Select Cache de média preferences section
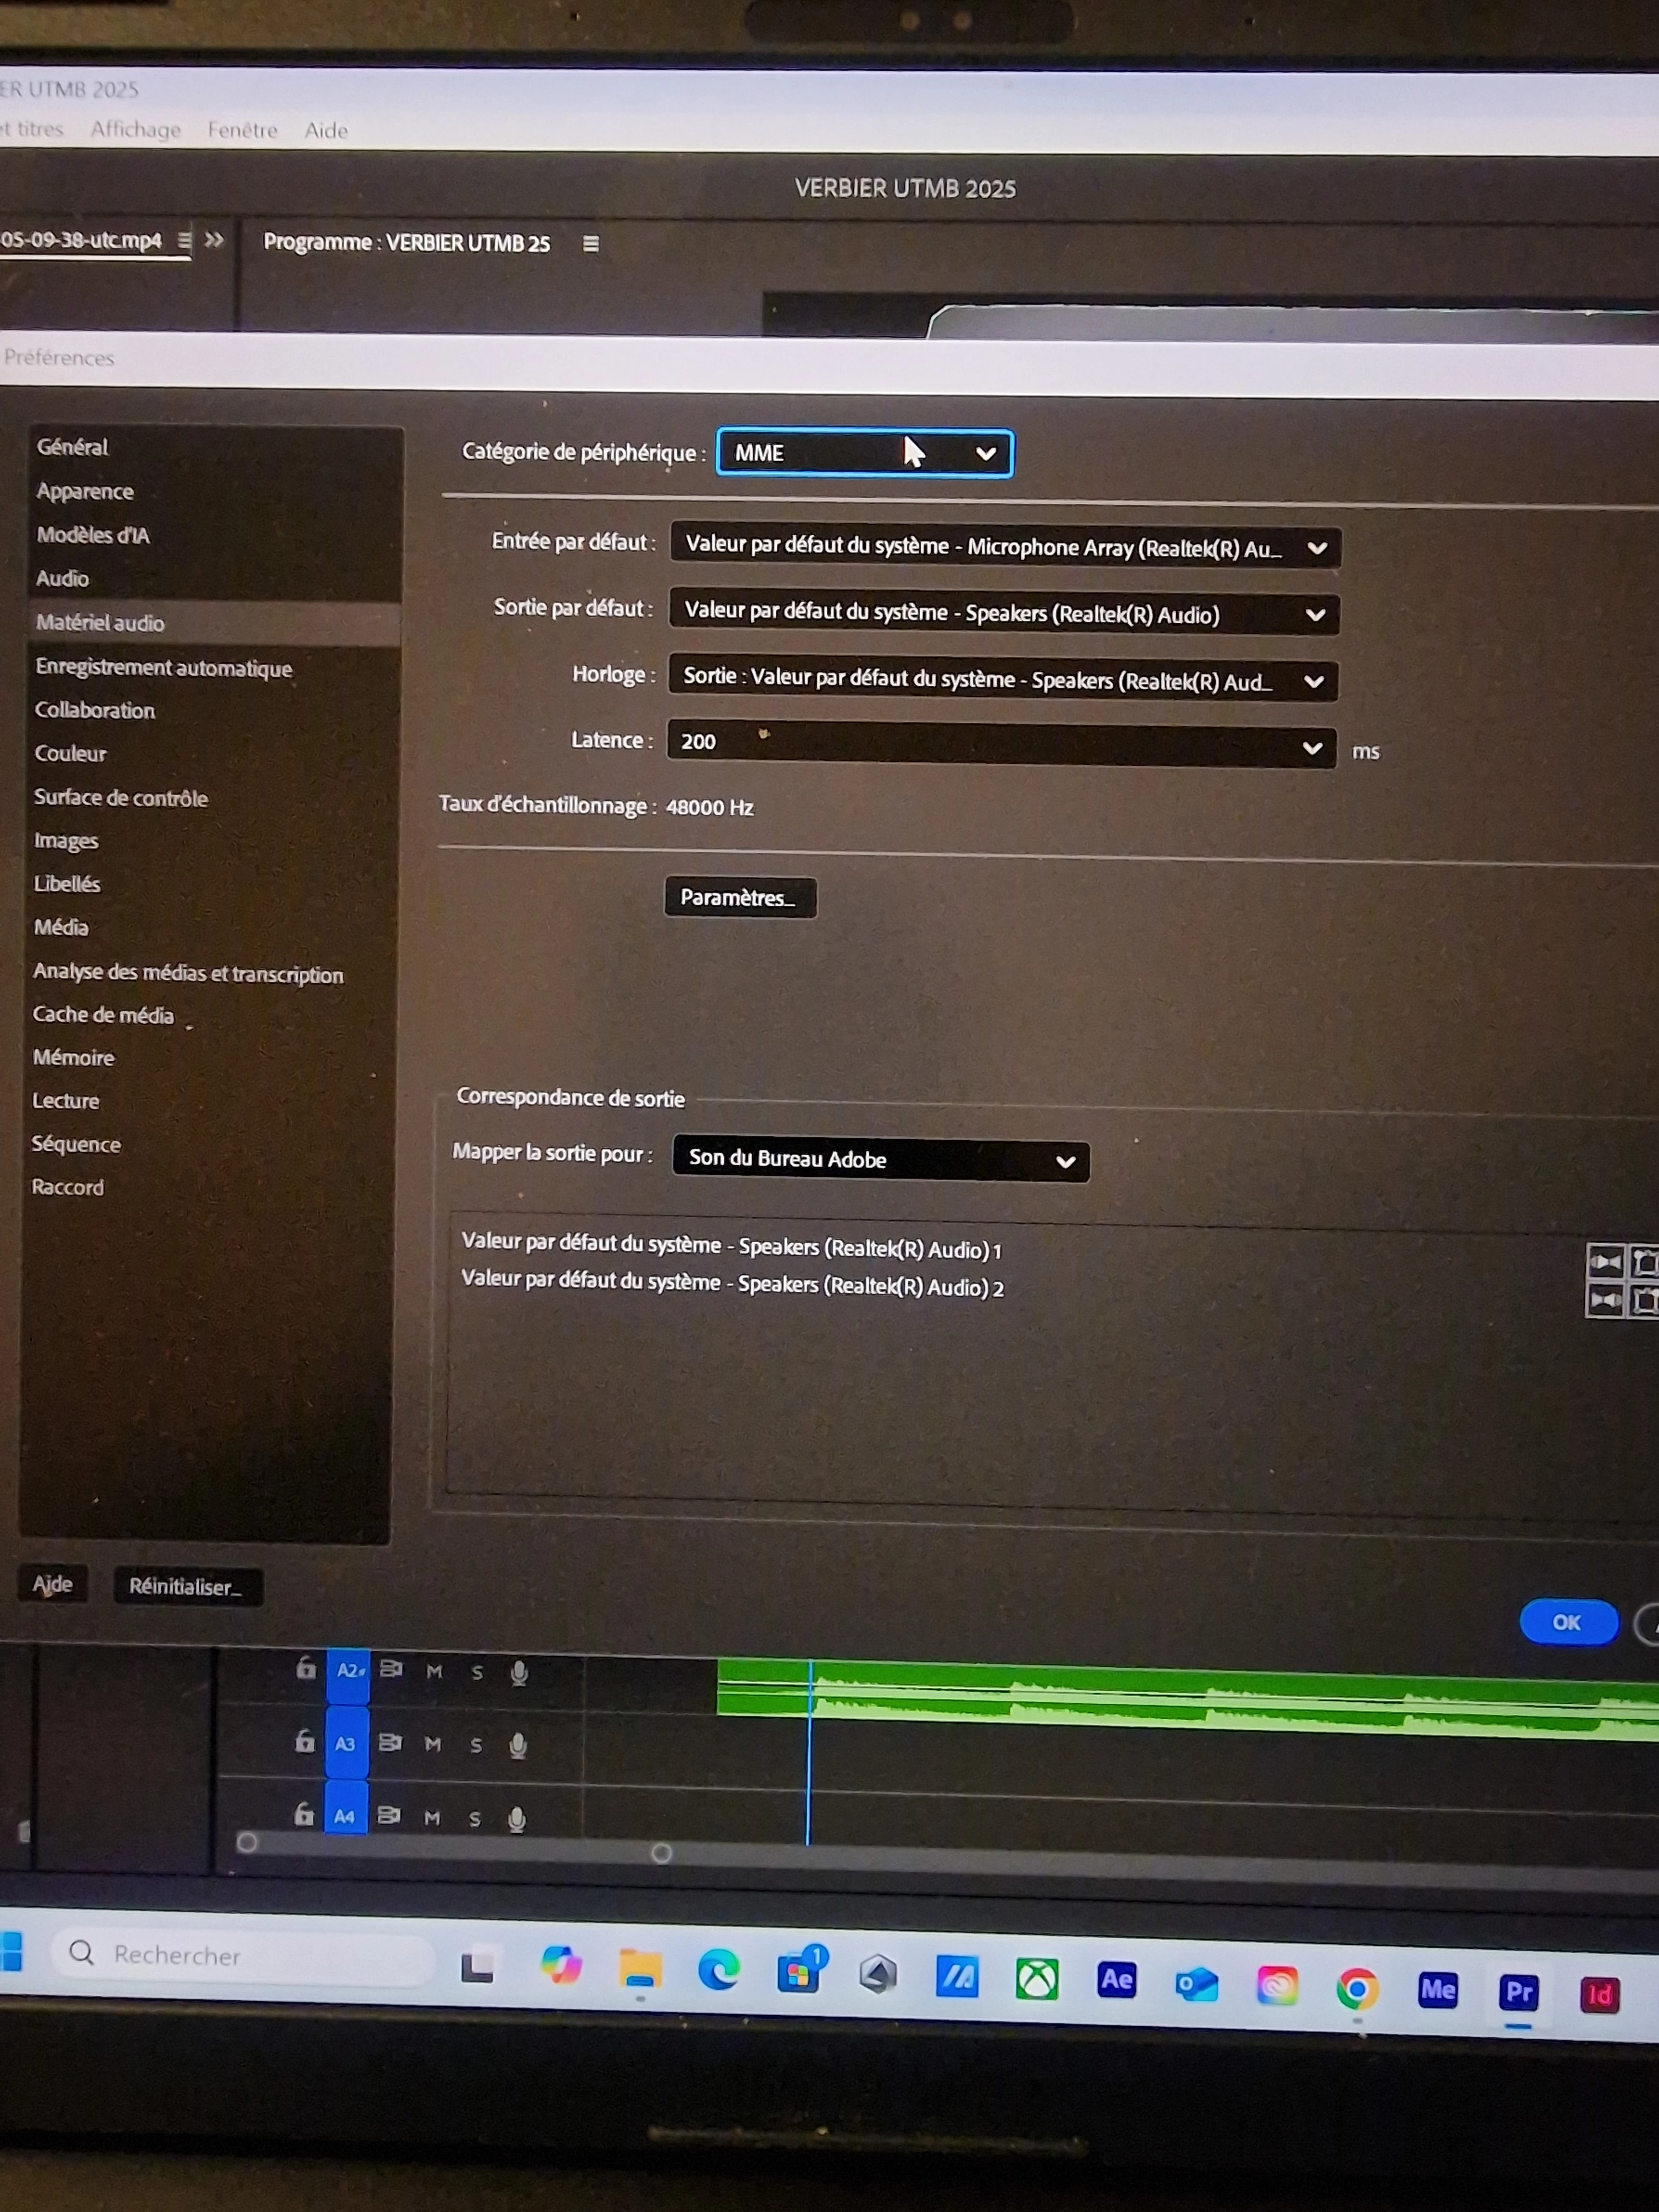The height and width of the screenshot is (2212, 1659). point(103,1014)
